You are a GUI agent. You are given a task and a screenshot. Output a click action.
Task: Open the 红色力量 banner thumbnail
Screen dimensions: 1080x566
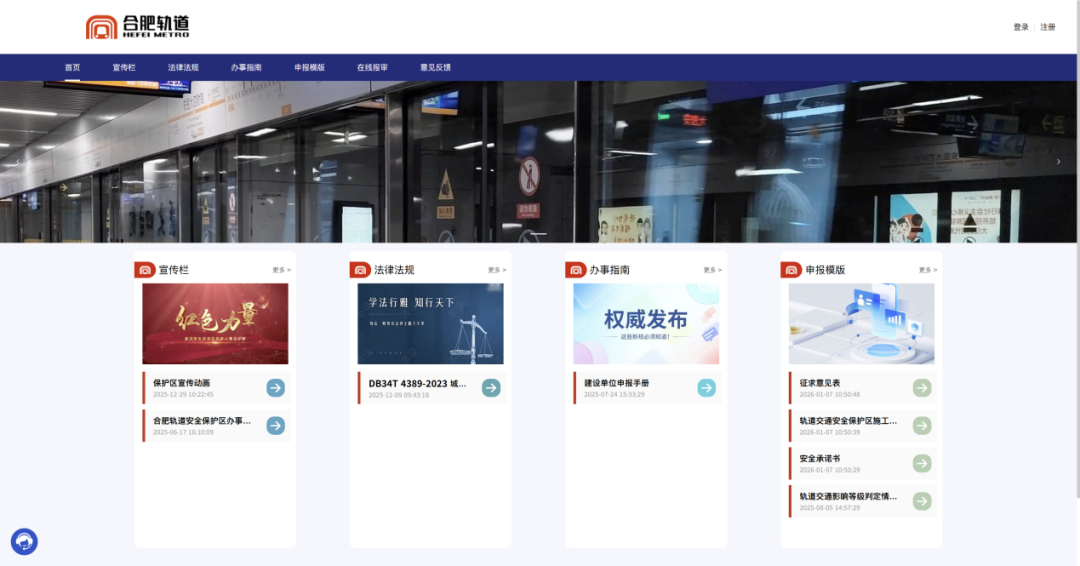(x=215, y=324)
